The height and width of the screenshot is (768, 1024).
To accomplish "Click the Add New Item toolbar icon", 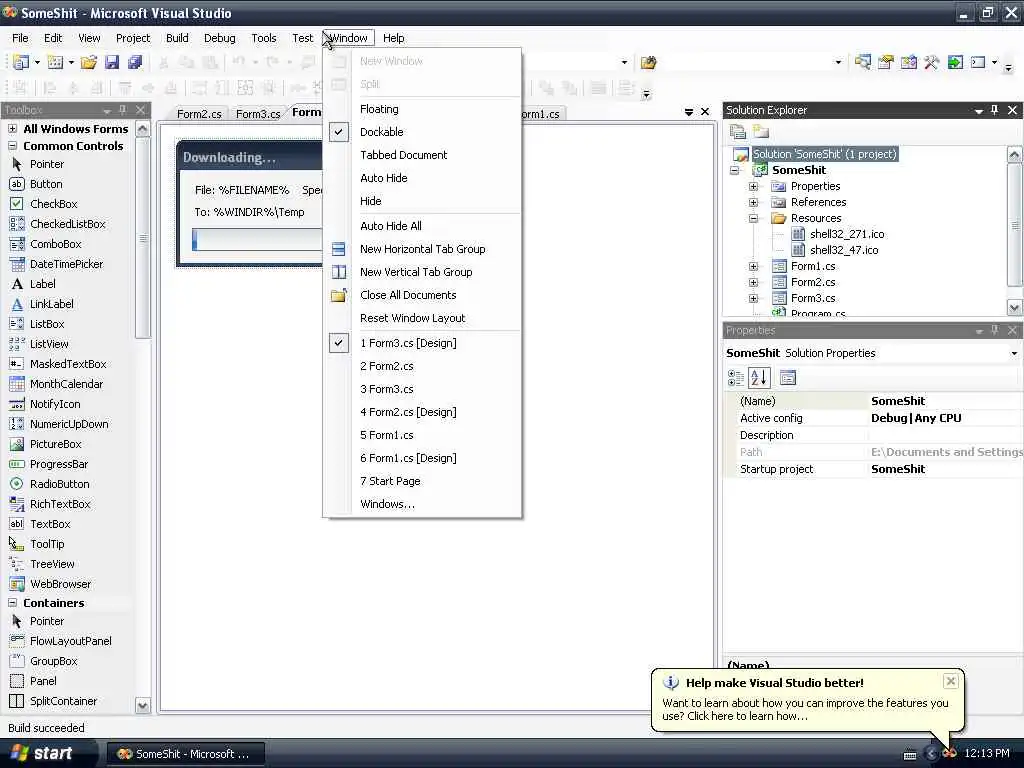I will tap(56, 62).
